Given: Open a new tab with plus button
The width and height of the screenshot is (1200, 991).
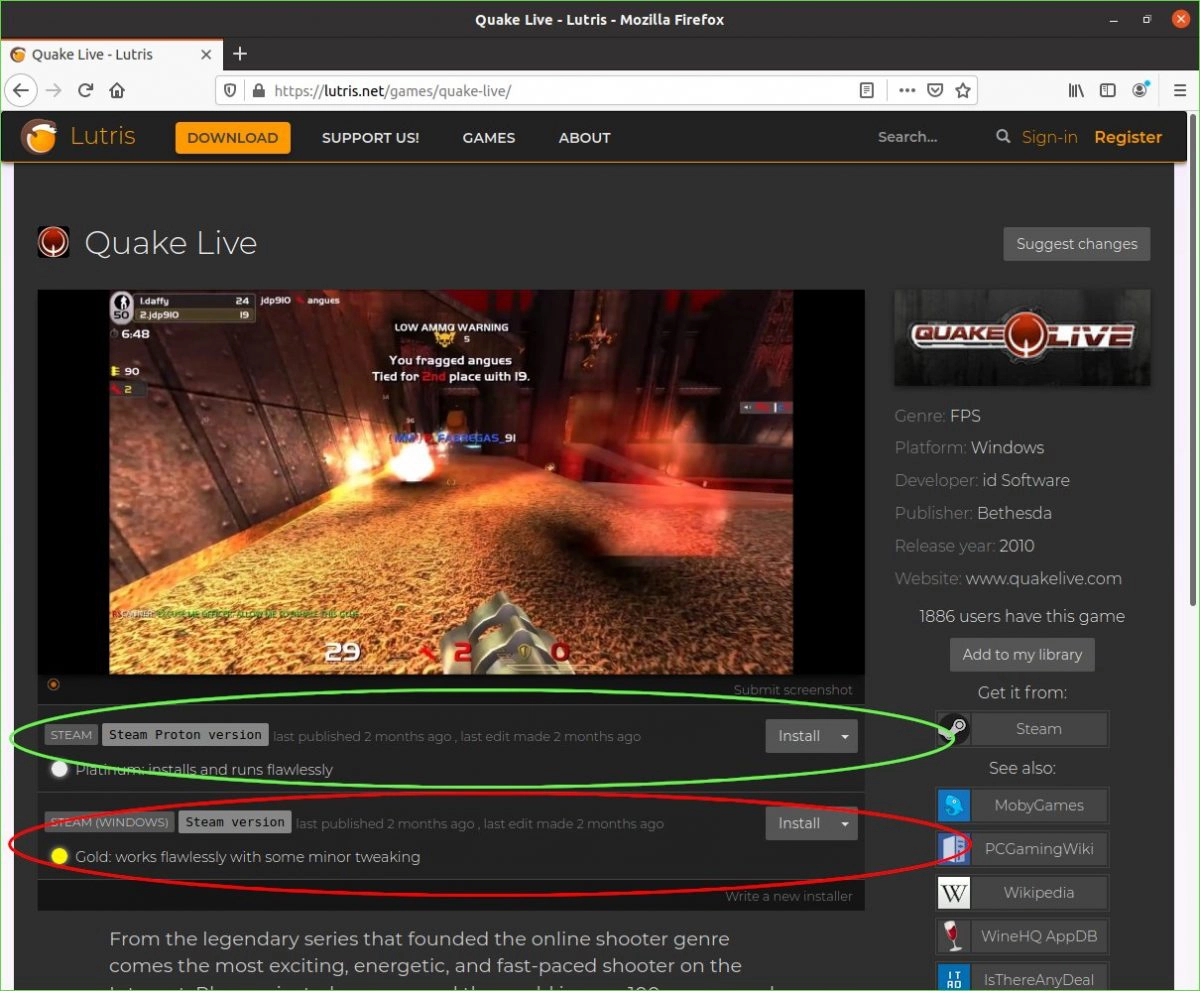Looking at the screenshot, I should (x=240, y=54).
